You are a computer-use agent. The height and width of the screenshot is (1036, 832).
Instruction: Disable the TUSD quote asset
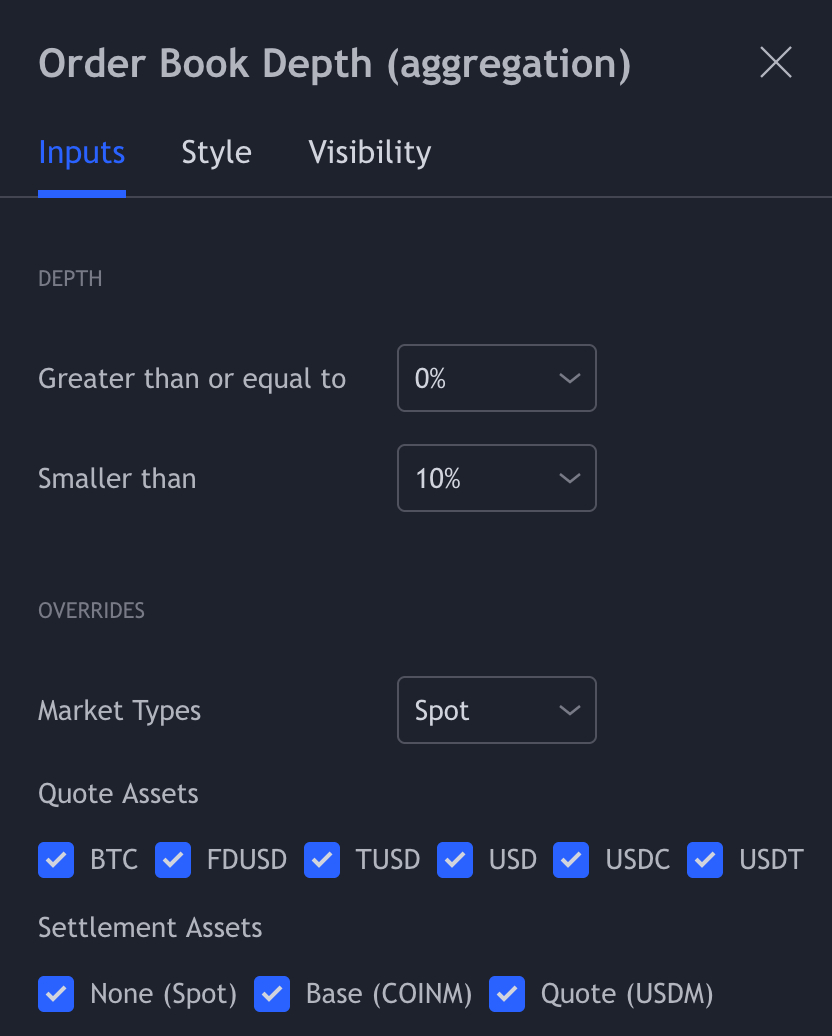point(322,859)
